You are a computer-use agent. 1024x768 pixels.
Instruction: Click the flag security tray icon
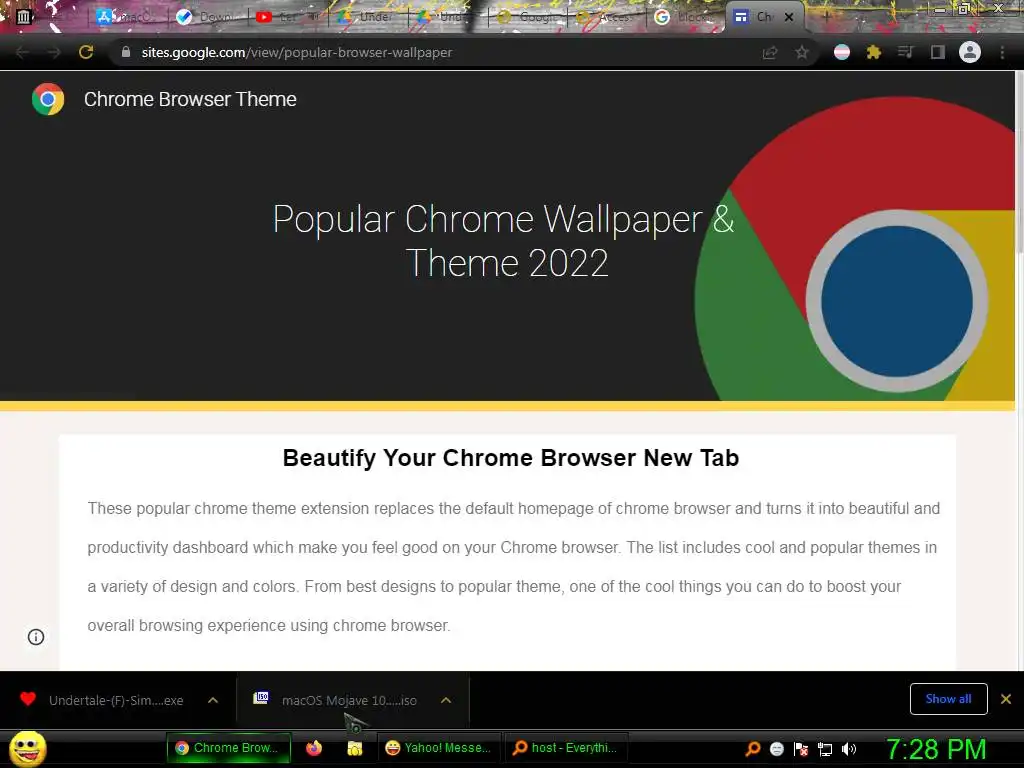(x=801, y=749)
